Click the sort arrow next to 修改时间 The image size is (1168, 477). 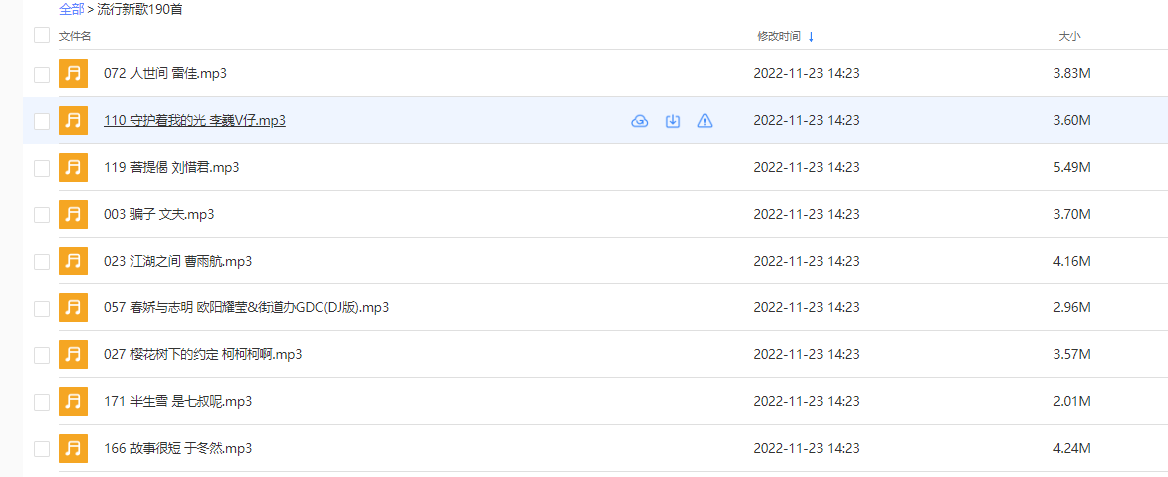point(811,36)
